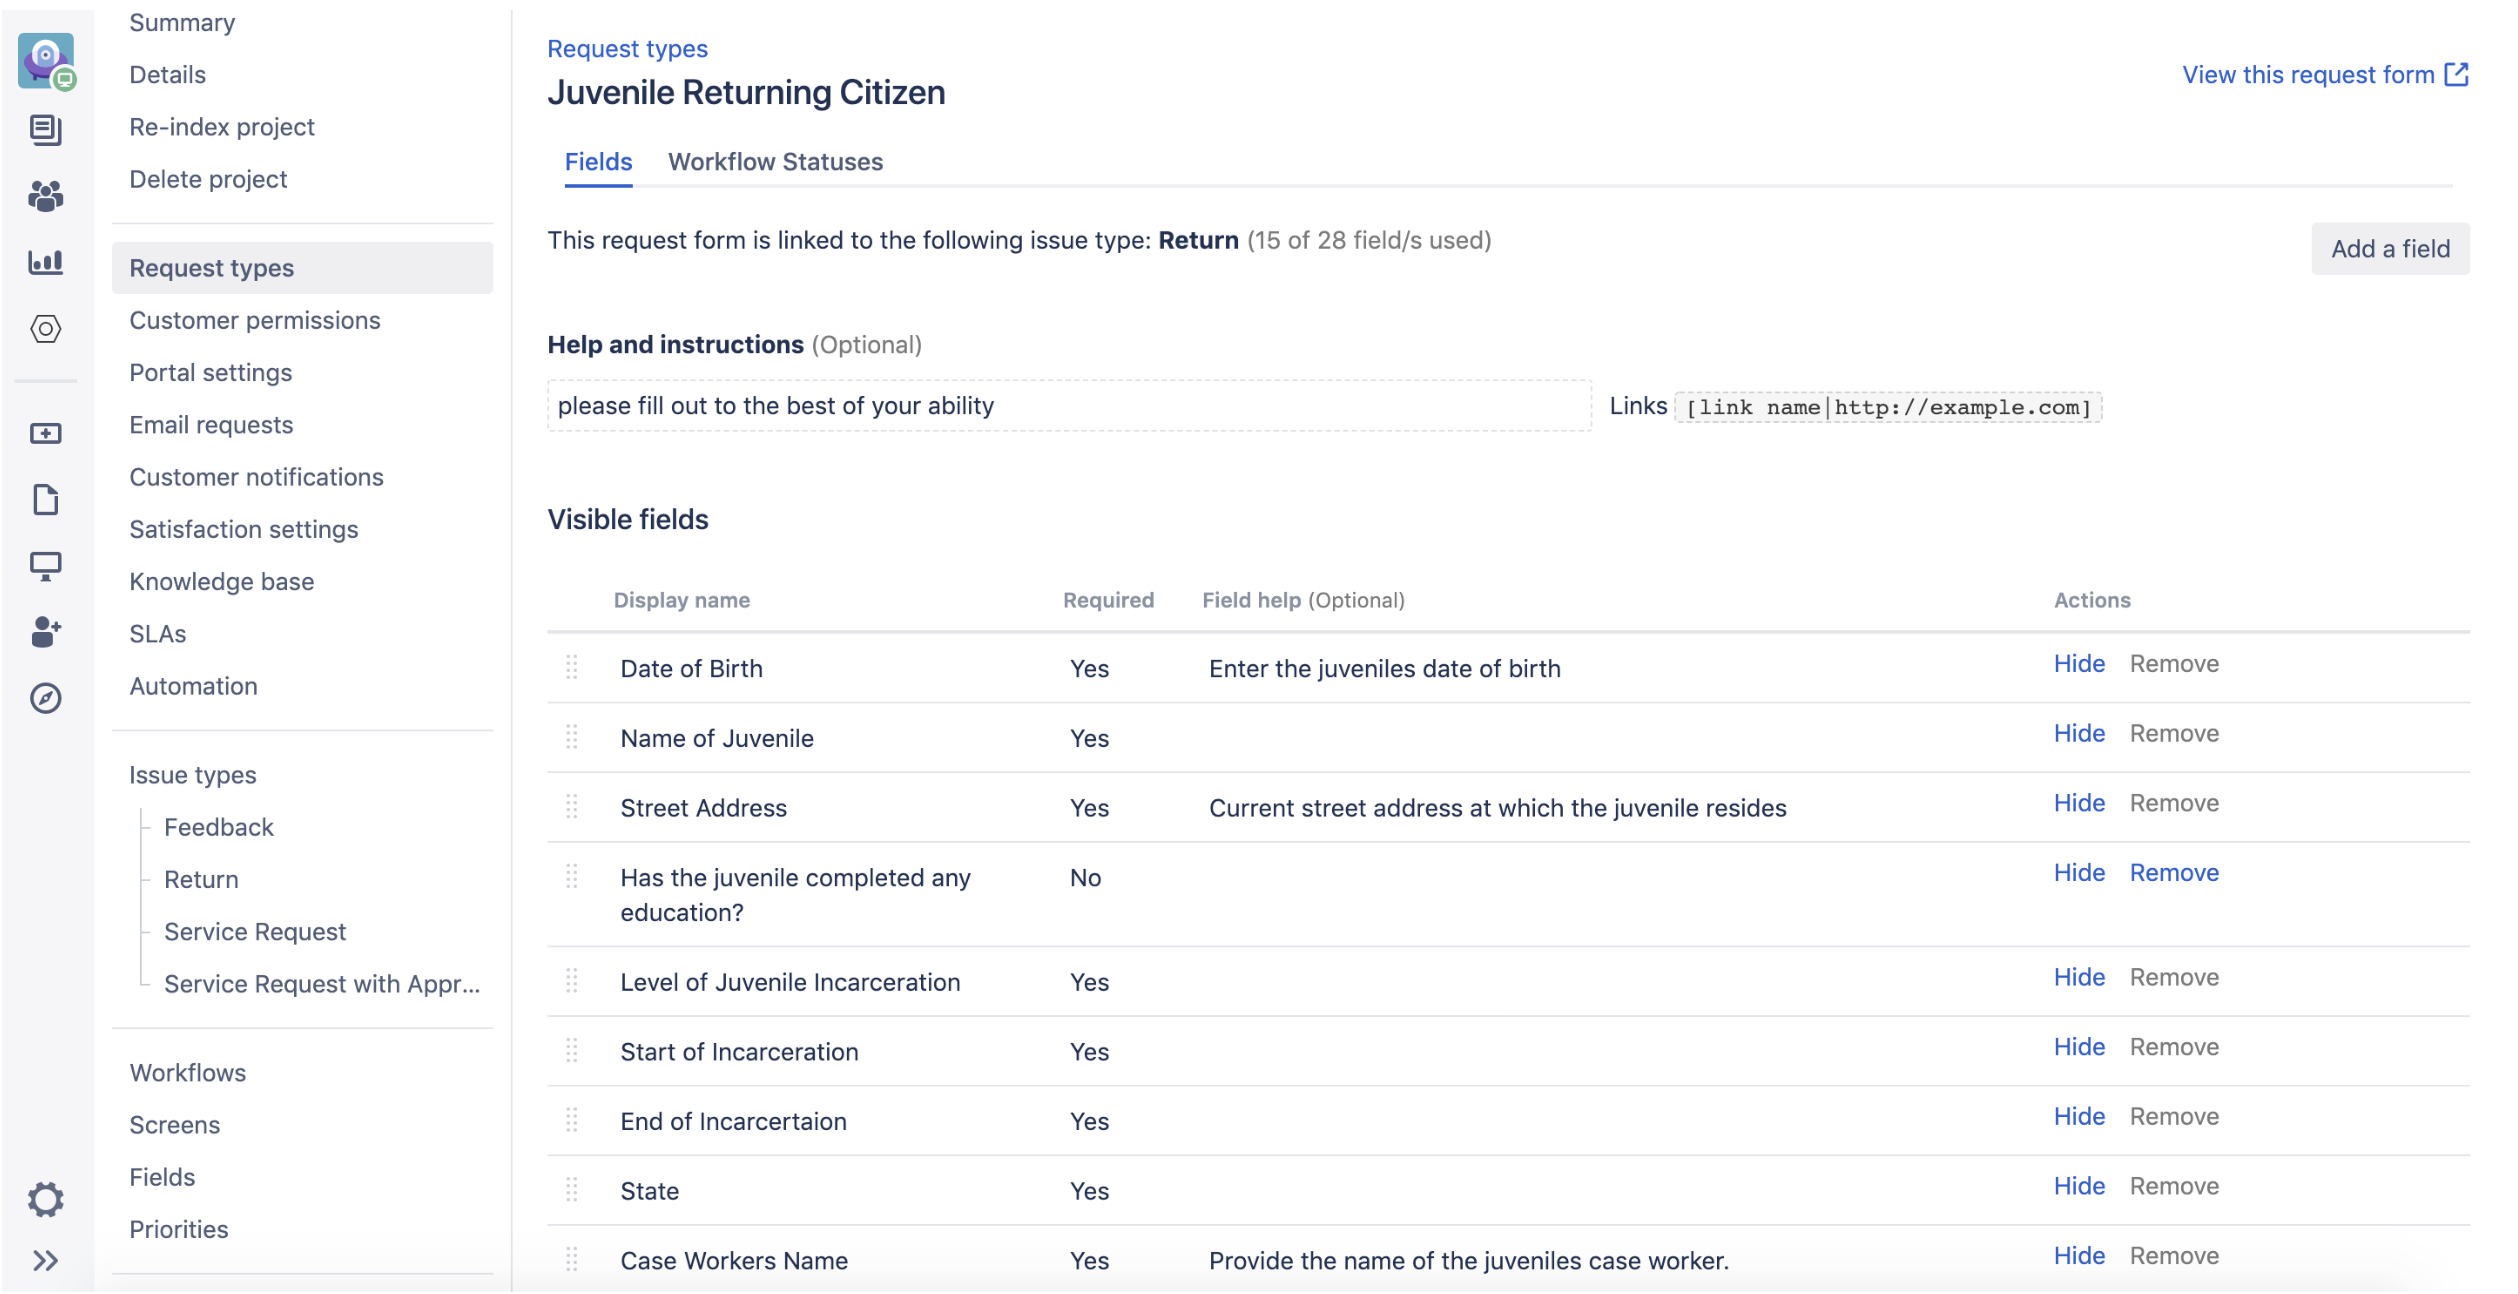Viewport: 2518px width, 1294px height.
Task: Hide the State field
Action: click(x=2079, y=1186)
